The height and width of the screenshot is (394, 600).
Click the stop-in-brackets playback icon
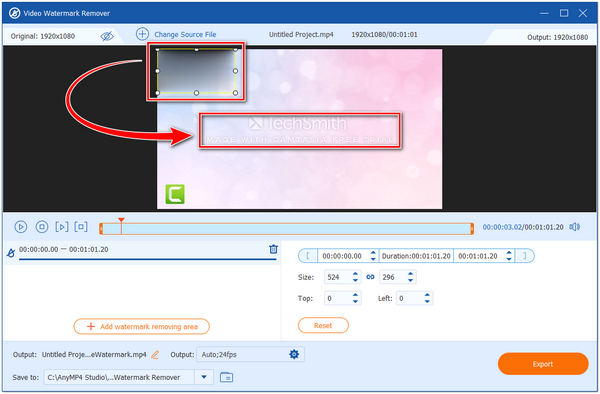(81, 227)
